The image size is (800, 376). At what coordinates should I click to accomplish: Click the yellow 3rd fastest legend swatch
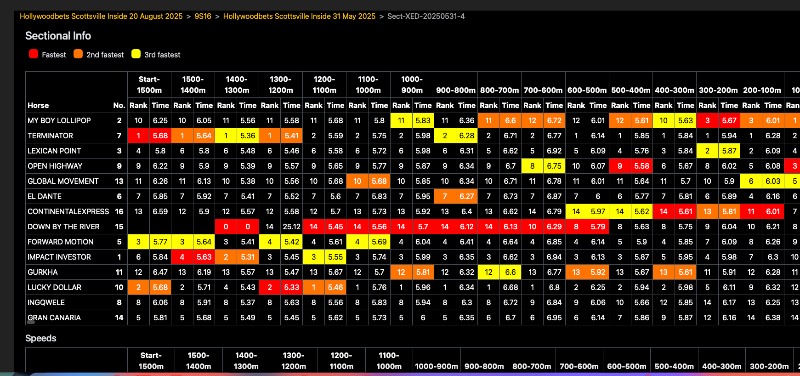click(136, 54)
